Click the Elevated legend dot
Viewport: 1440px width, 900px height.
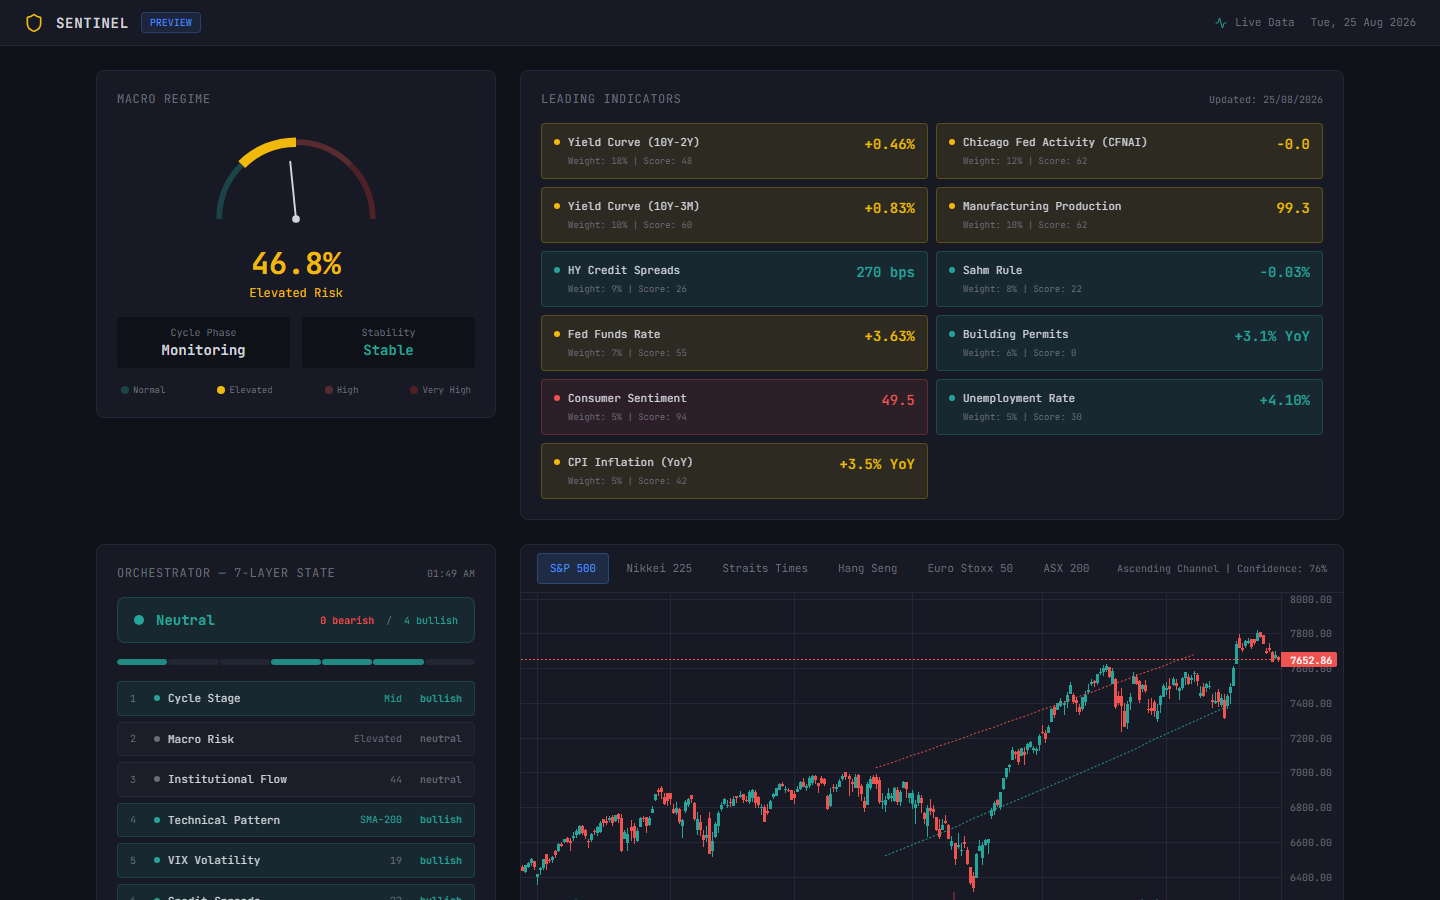221,390
